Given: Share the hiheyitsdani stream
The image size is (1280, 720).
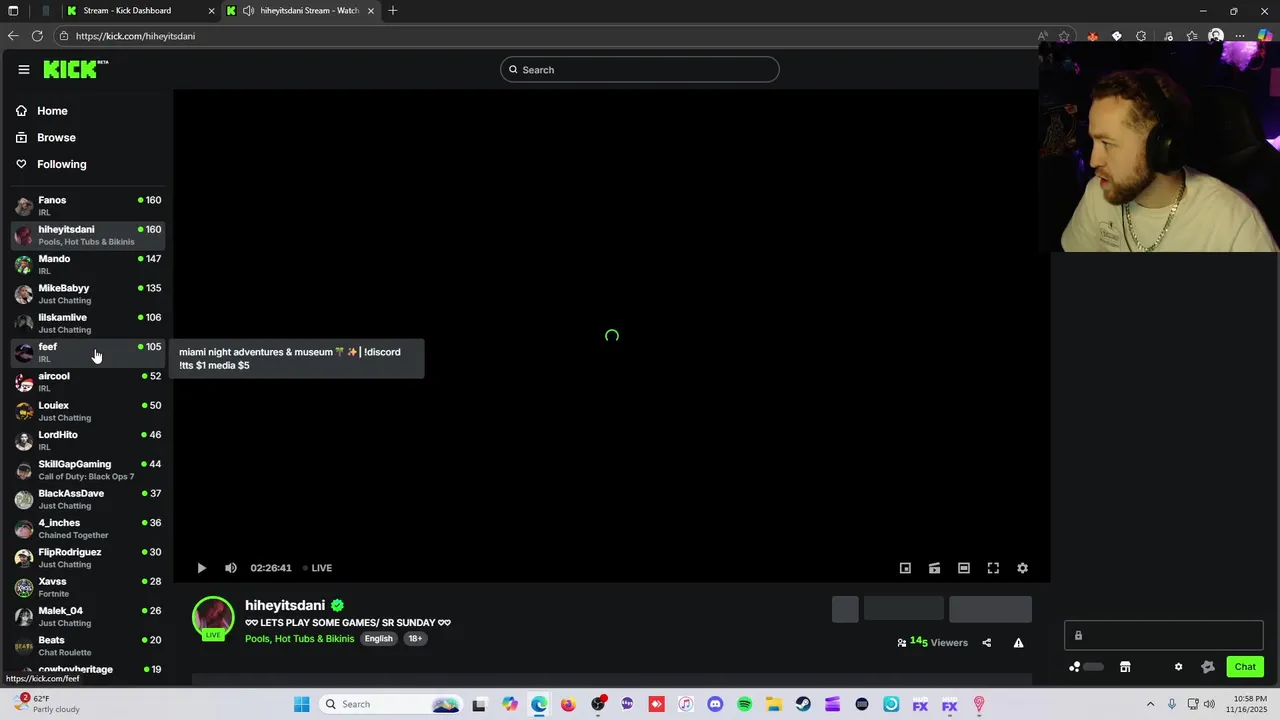Looking at the screenshot, I should pyautogui.click(x=987, y=643).
